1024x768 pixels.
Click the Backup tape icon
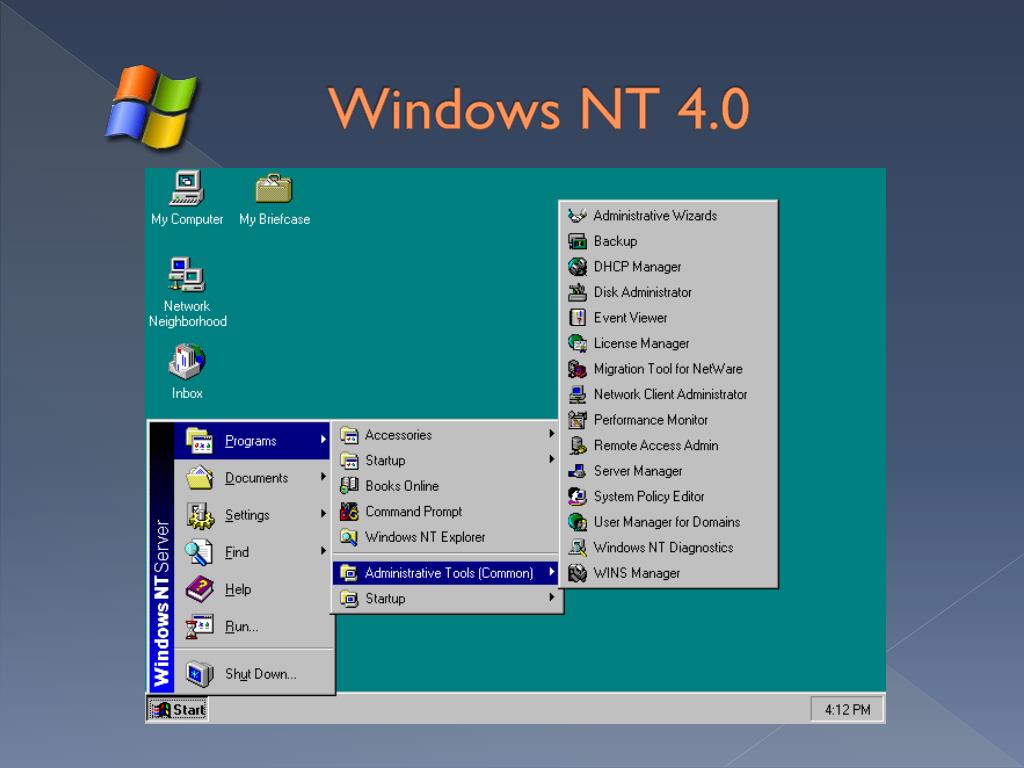tap(577, 241)
